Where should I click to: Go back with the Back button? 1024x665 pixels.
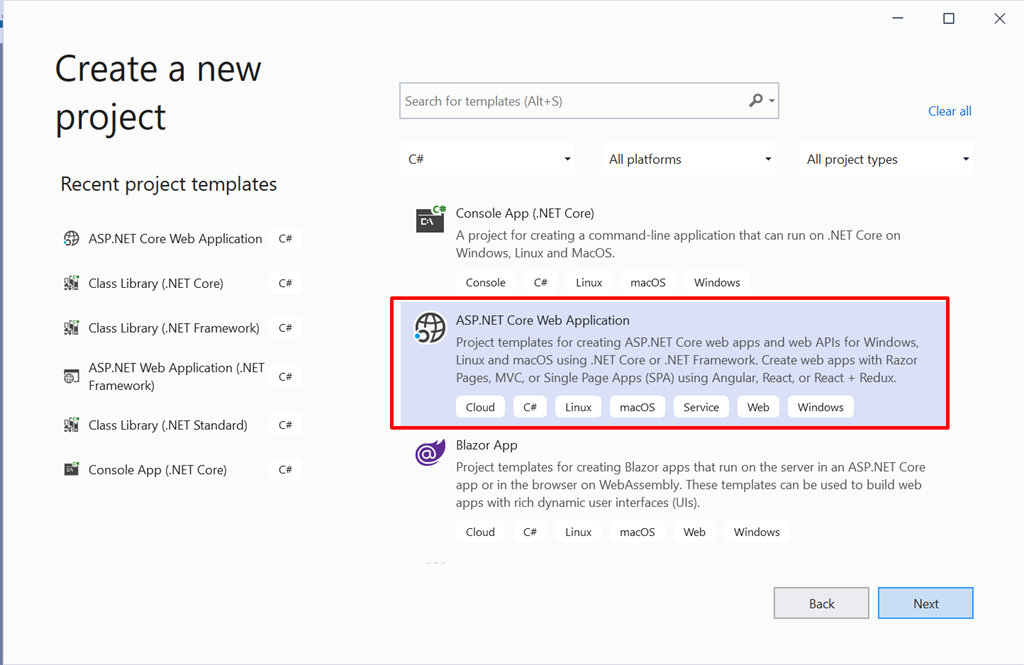pyautogui.click(x=821, y=603)
